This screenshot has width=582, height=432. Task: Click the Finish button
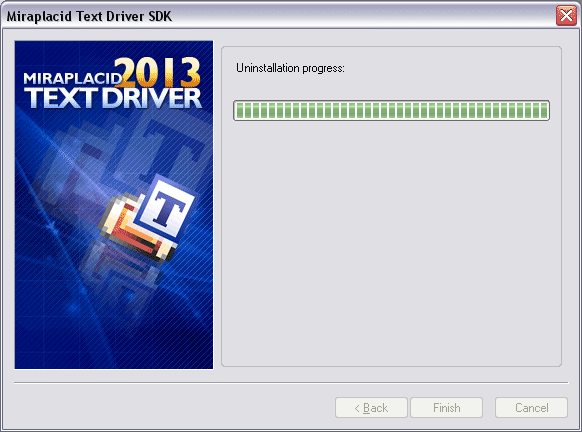coord(447,408)
